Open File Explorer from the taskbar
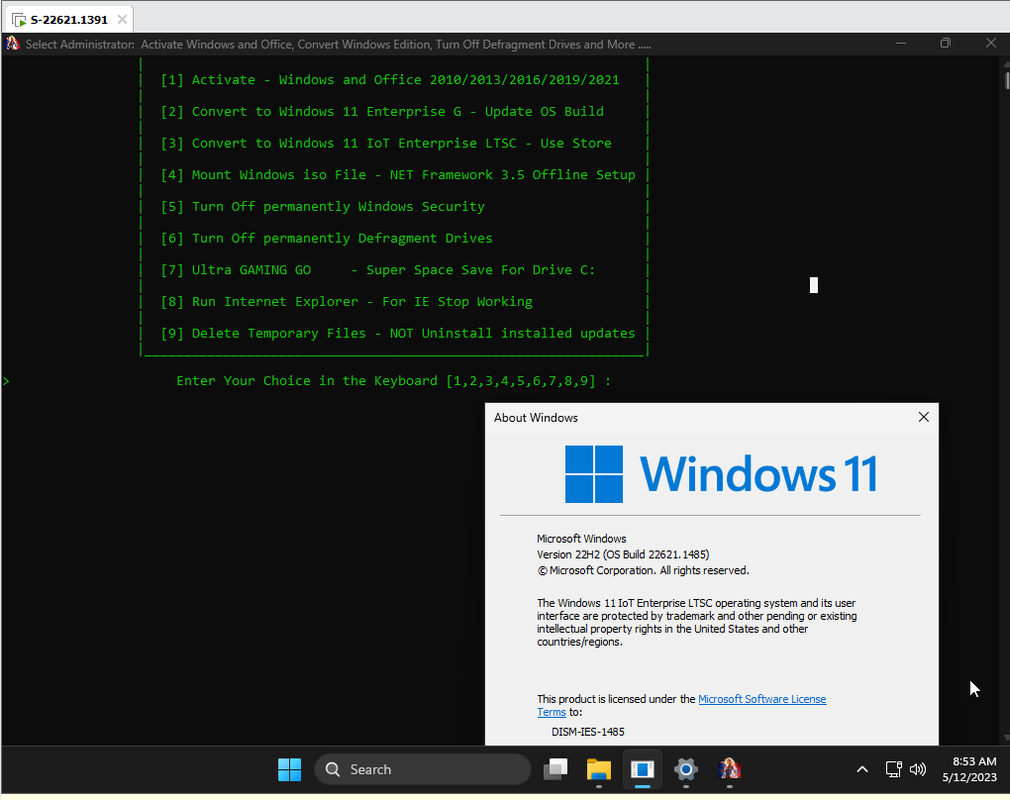Screen dimensions: 1010x800 click(598, 769)
